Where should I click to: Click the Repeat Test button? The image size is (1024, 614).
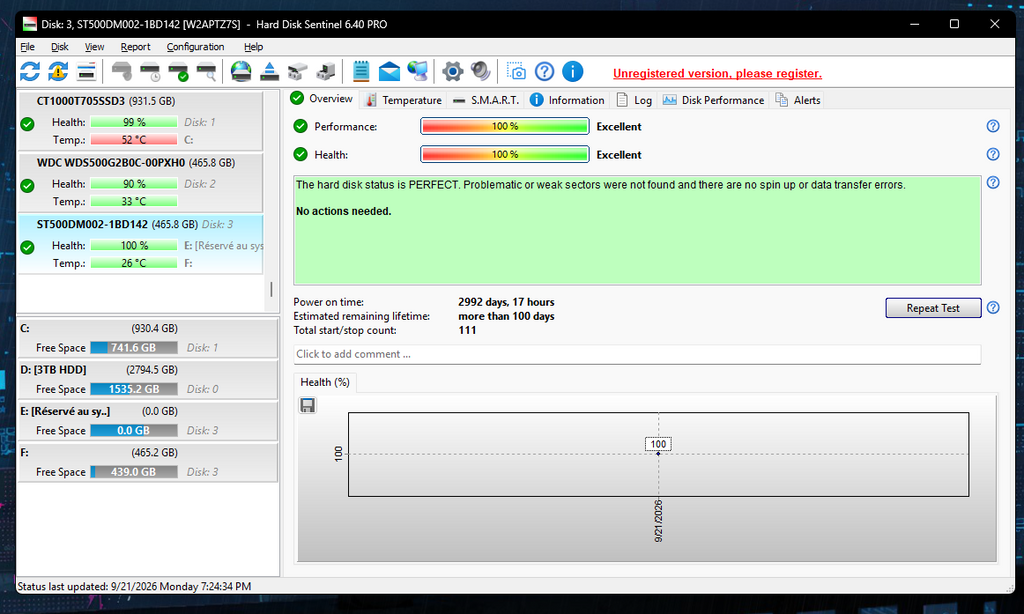click(933, 308)
